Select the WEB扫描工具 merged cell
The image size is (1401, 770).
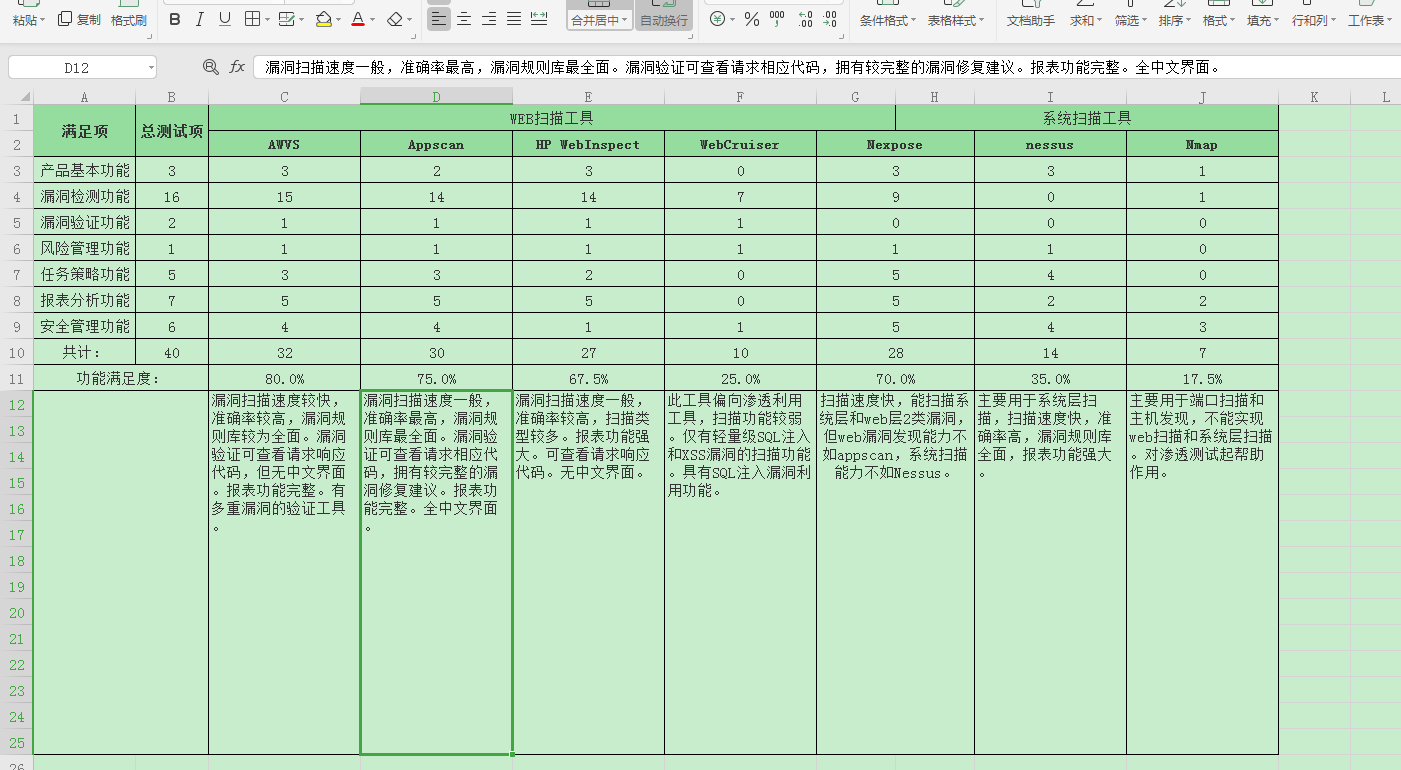(552, 118)
